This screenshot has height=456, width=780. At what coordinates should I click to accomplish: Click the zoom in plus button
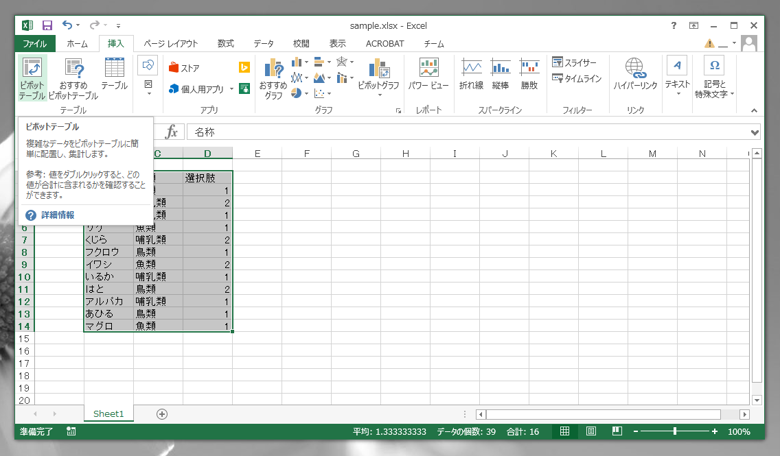pos(715,432)
